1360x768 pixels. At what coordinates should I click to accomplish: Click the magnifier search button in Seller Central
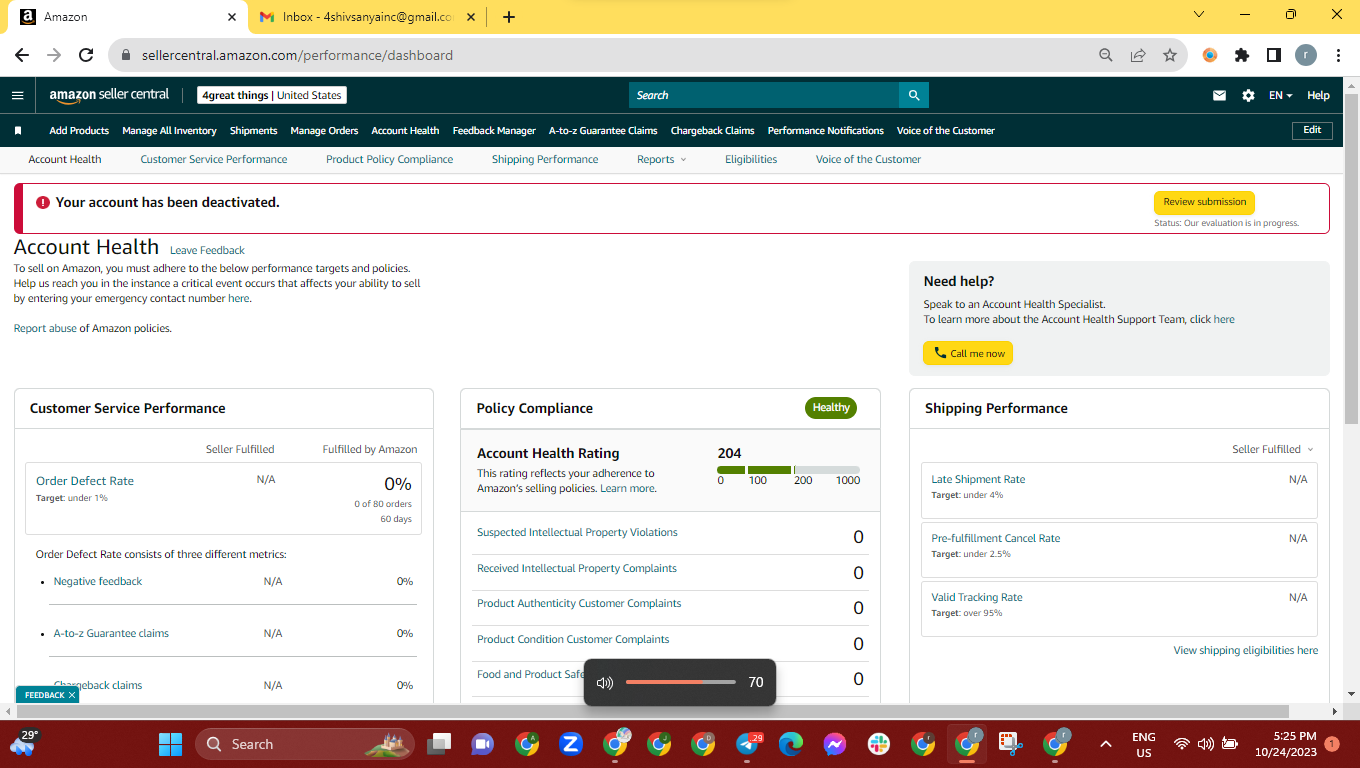click(x=914, y=95)
